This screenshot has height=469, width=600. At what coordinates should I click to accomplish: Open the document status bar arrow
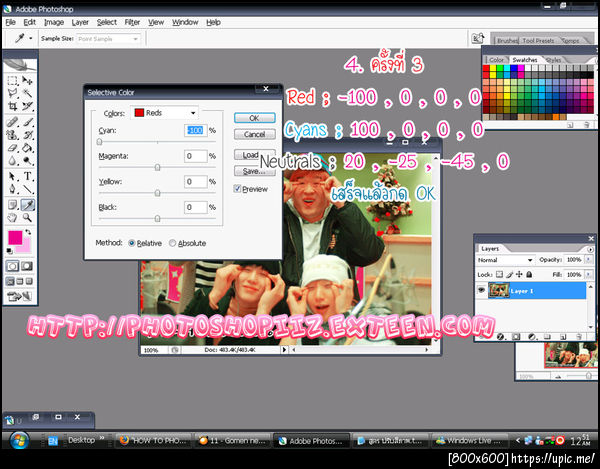coord(284,350)
